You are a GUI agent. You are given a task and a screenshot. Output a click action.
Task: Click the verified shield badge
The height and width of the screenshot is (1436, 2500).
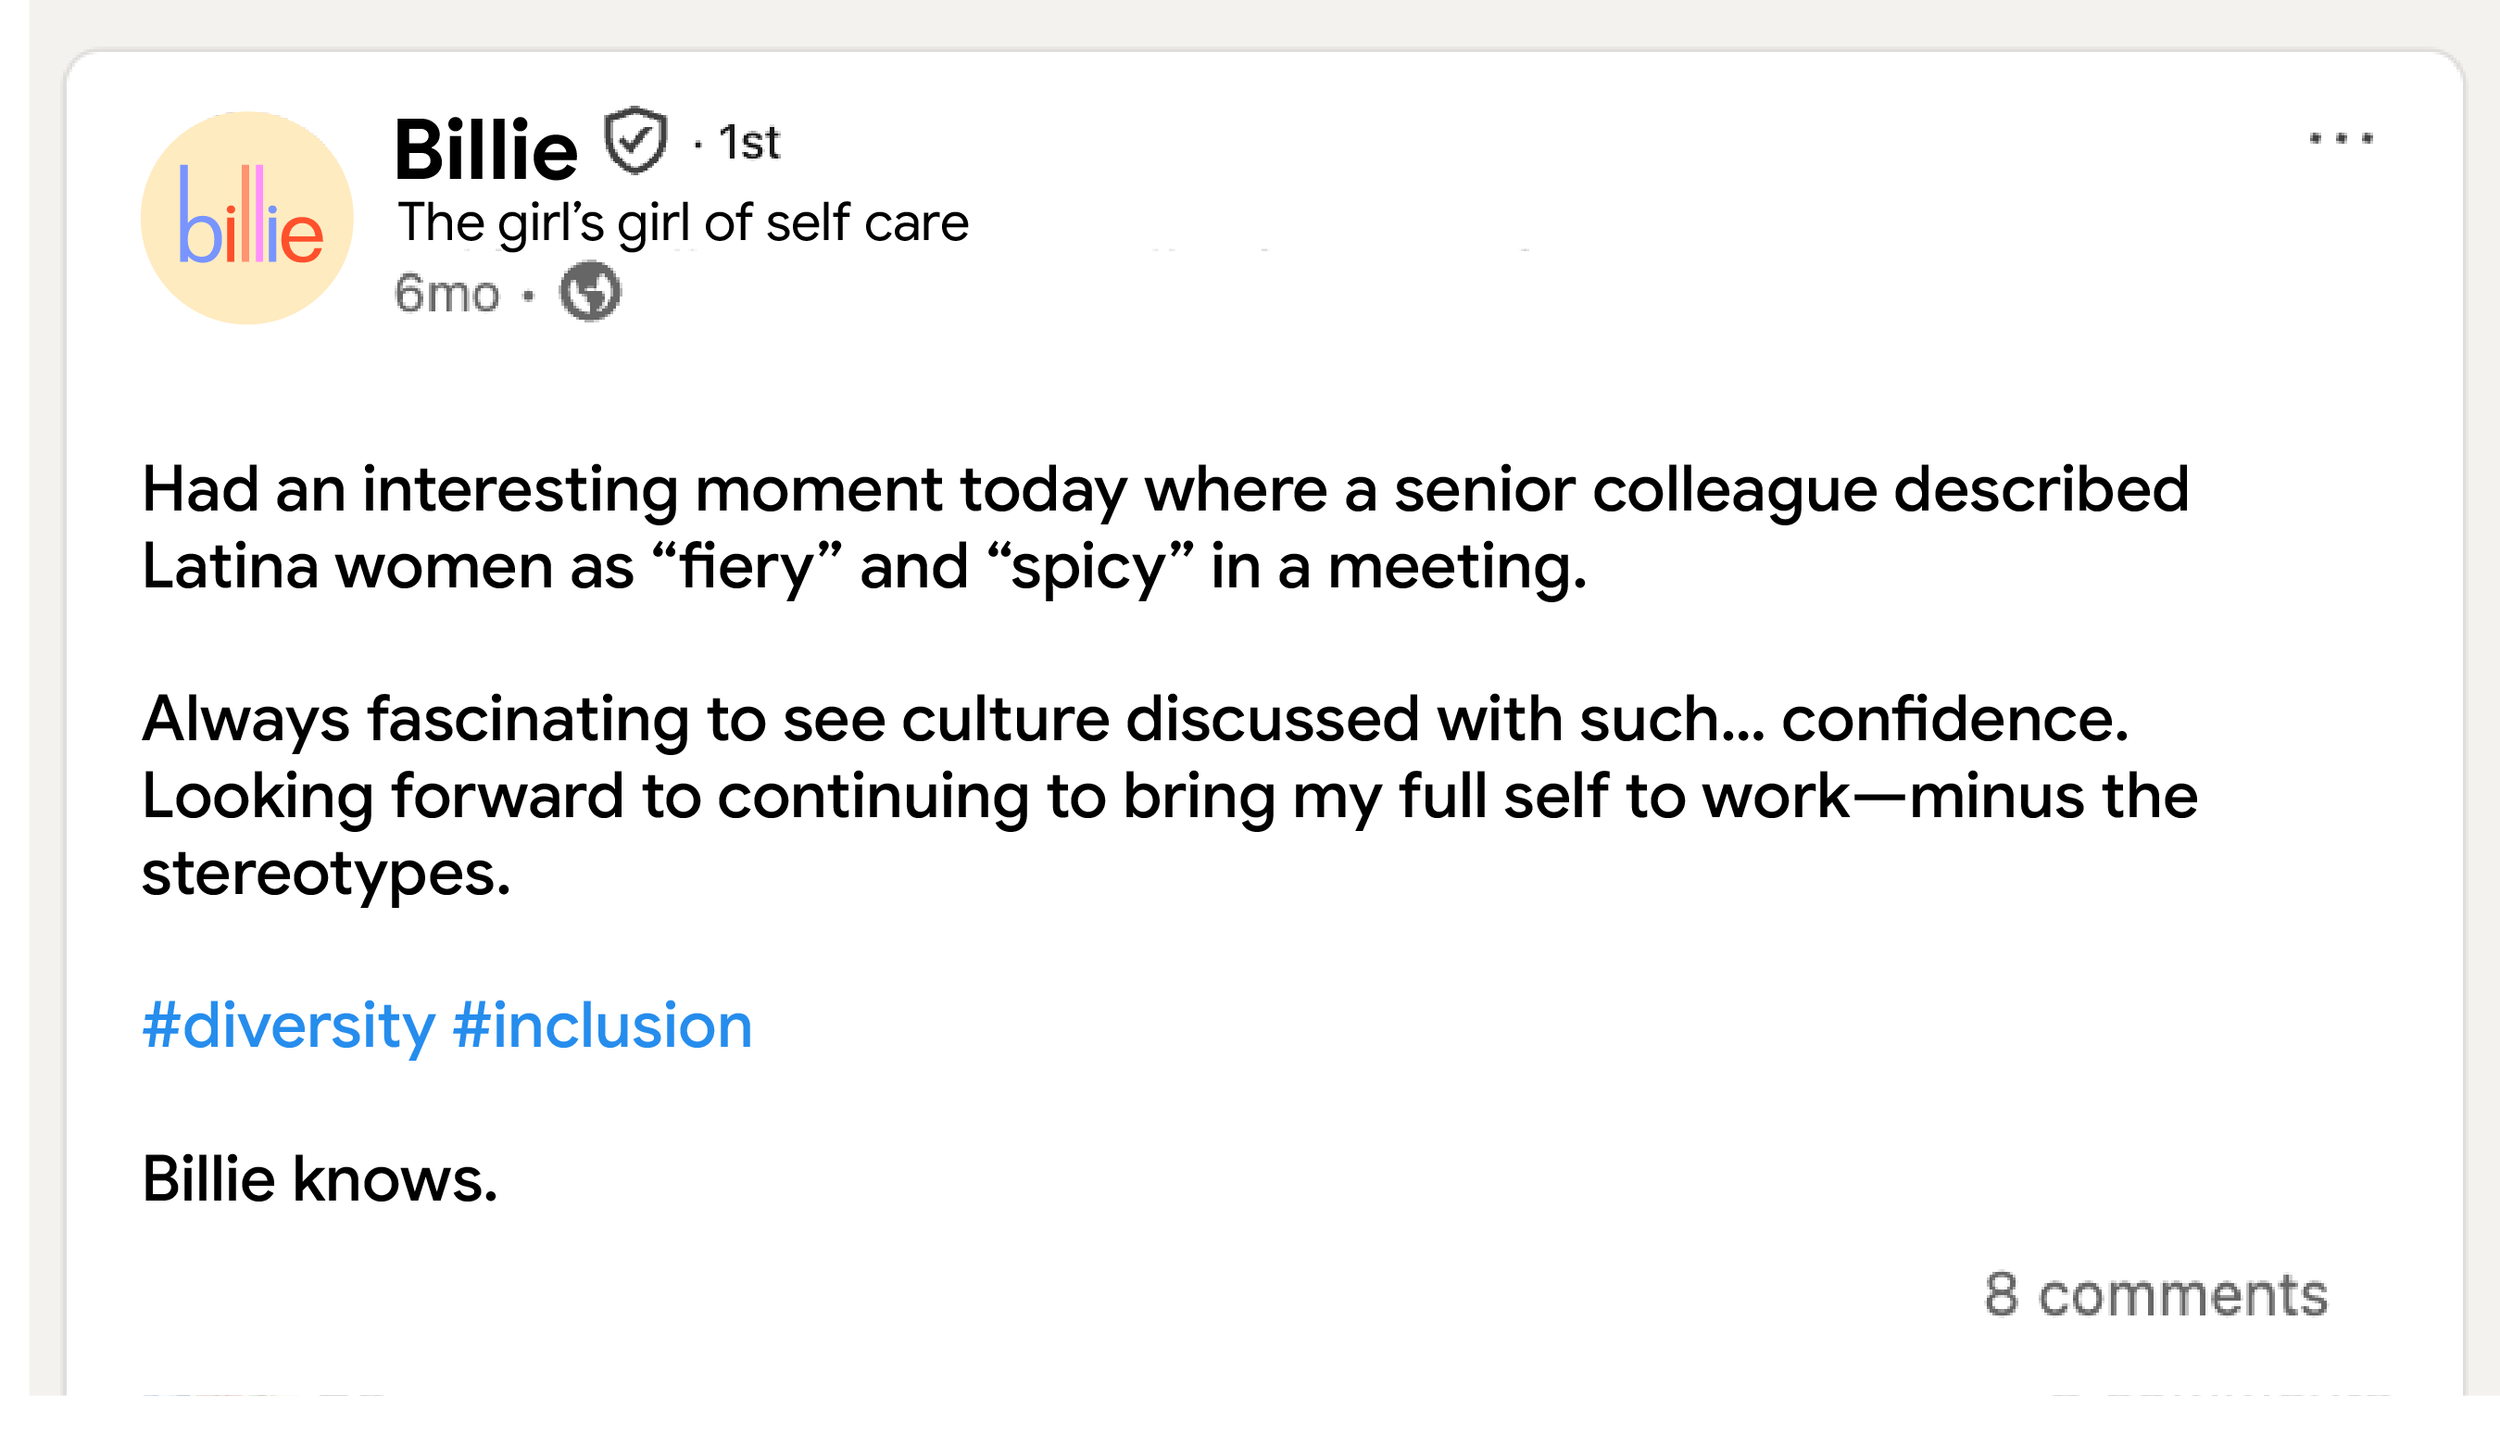(635, 140)
